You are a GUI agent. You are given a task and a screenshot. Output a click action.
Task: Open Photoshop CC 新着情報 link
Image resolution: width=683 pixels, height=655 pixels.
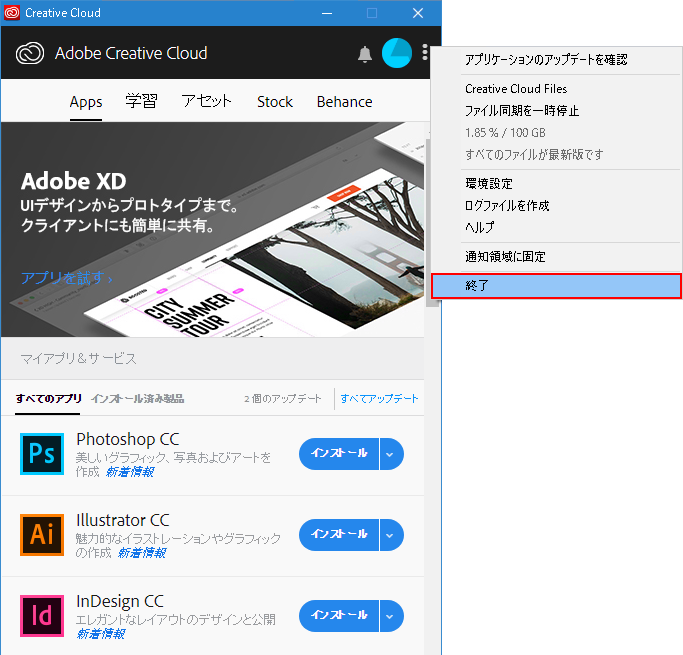pos(130,472)
